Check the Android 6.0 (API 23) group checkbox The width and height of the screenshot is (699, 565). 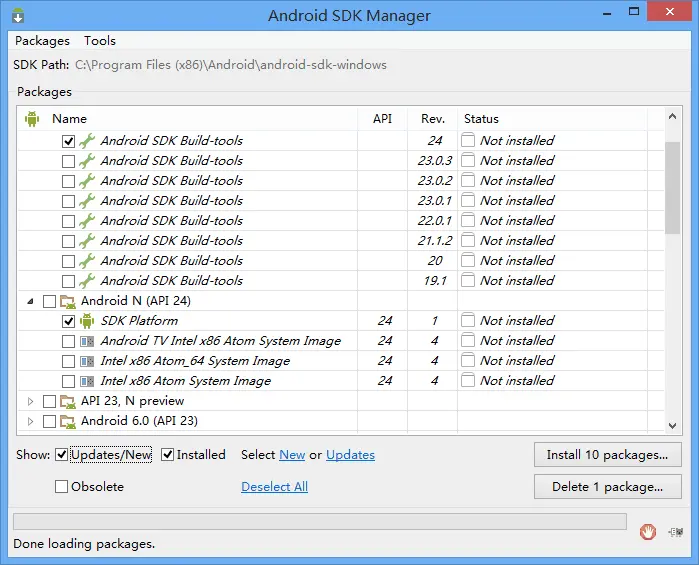coord(49,421)
